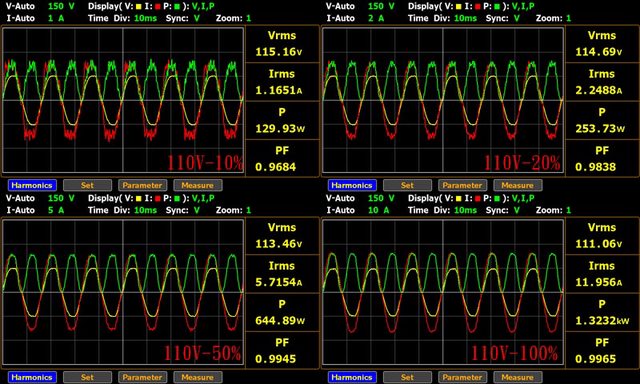Image resolution: width=640 pixels, height=384 pixels.
Task: Open Harmonics in the 110V-20% panel
Action: [352, 185]
